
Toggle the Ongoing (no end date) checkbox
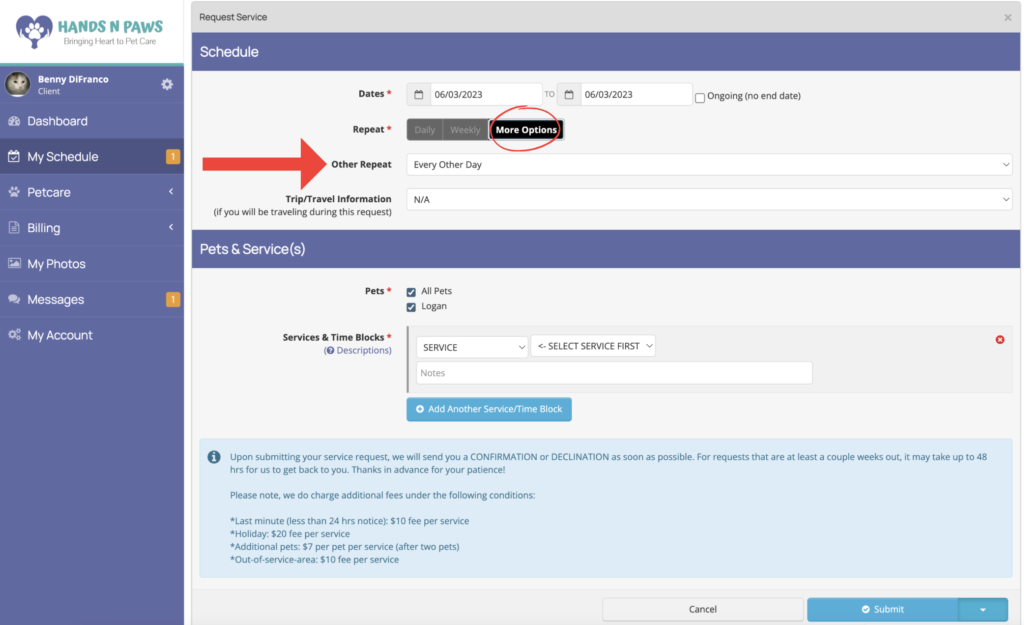coord(700,97)
